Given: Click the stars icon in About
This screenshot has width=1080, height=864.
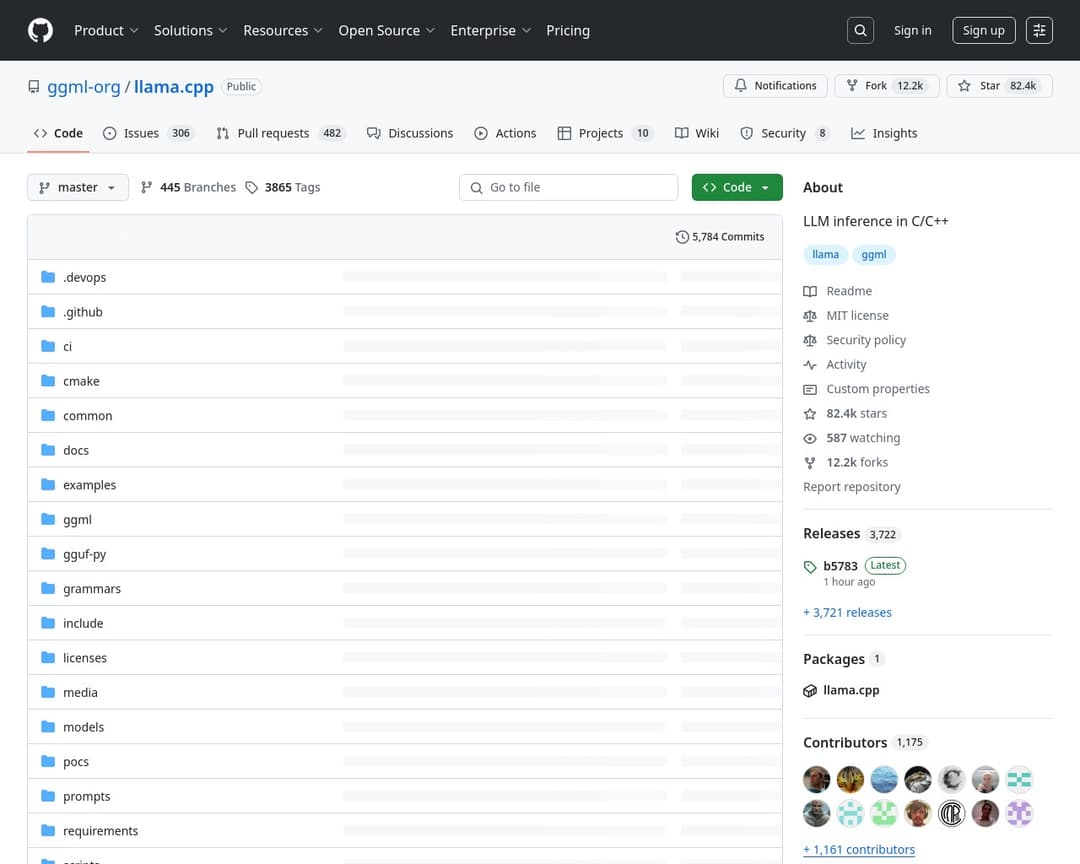Looking at the screenshot, I should pos(810,413).
